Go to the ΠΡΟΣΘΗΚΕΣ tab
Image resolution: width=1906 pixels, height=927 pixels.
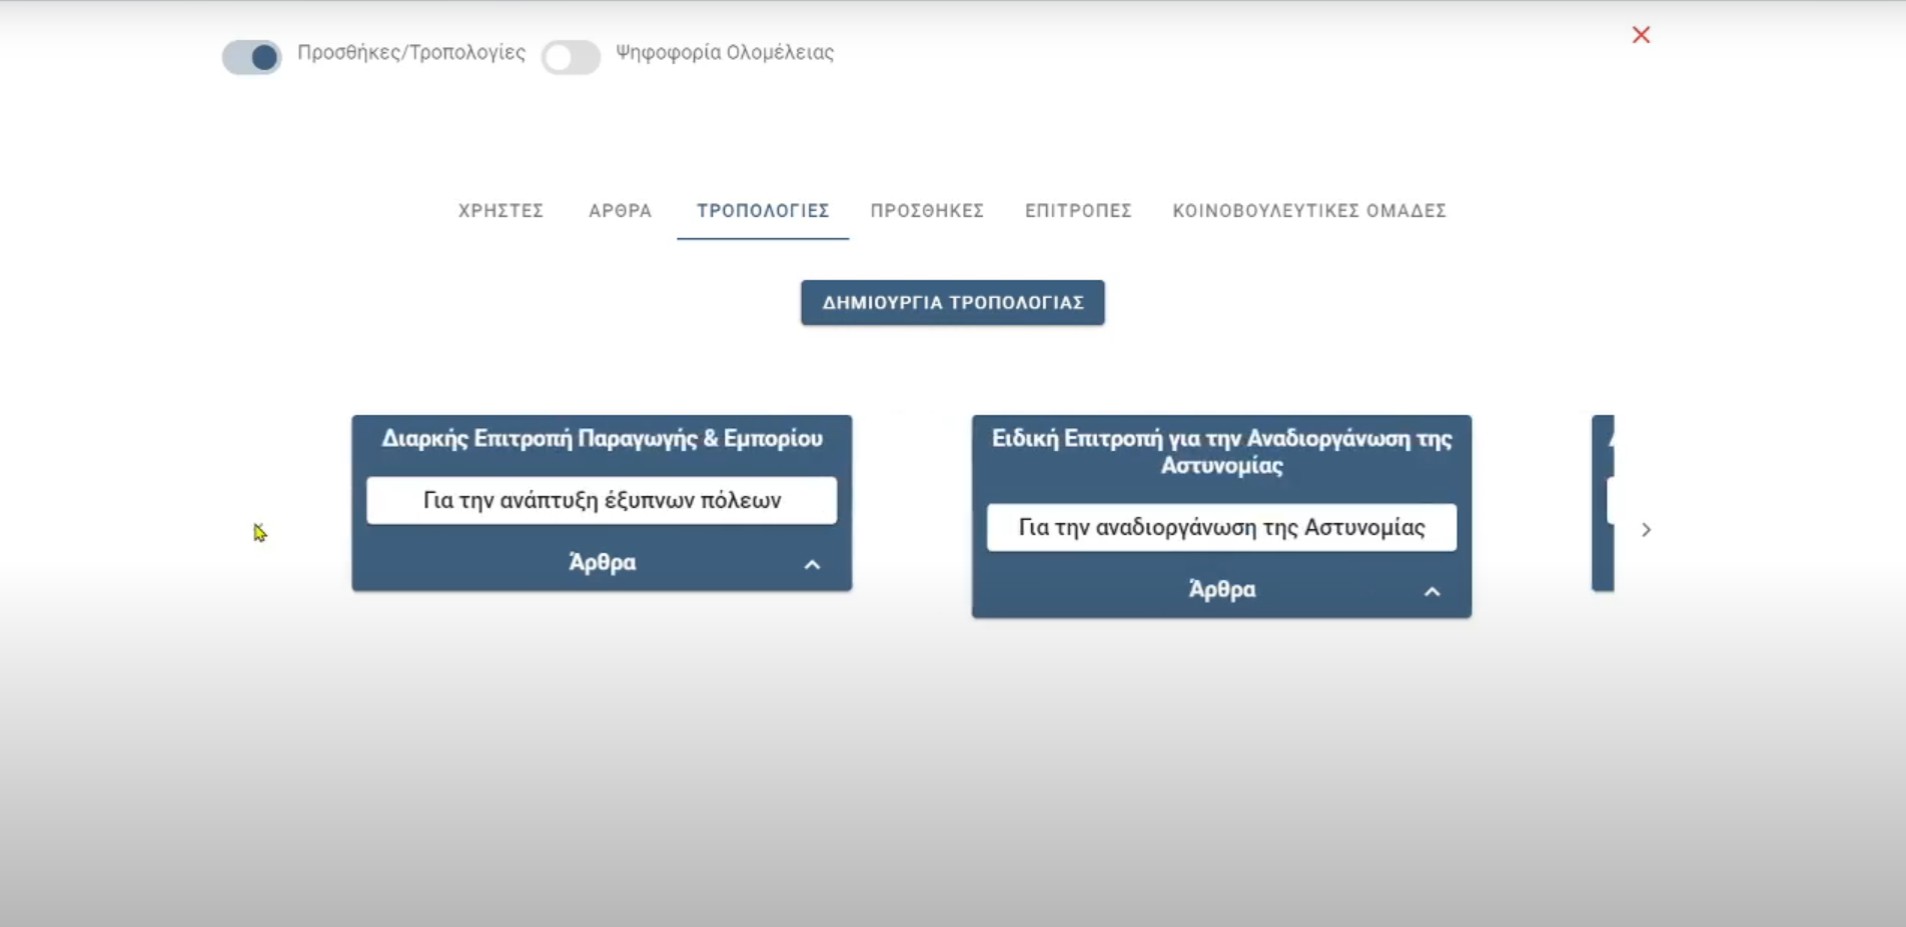pos(927,211)
